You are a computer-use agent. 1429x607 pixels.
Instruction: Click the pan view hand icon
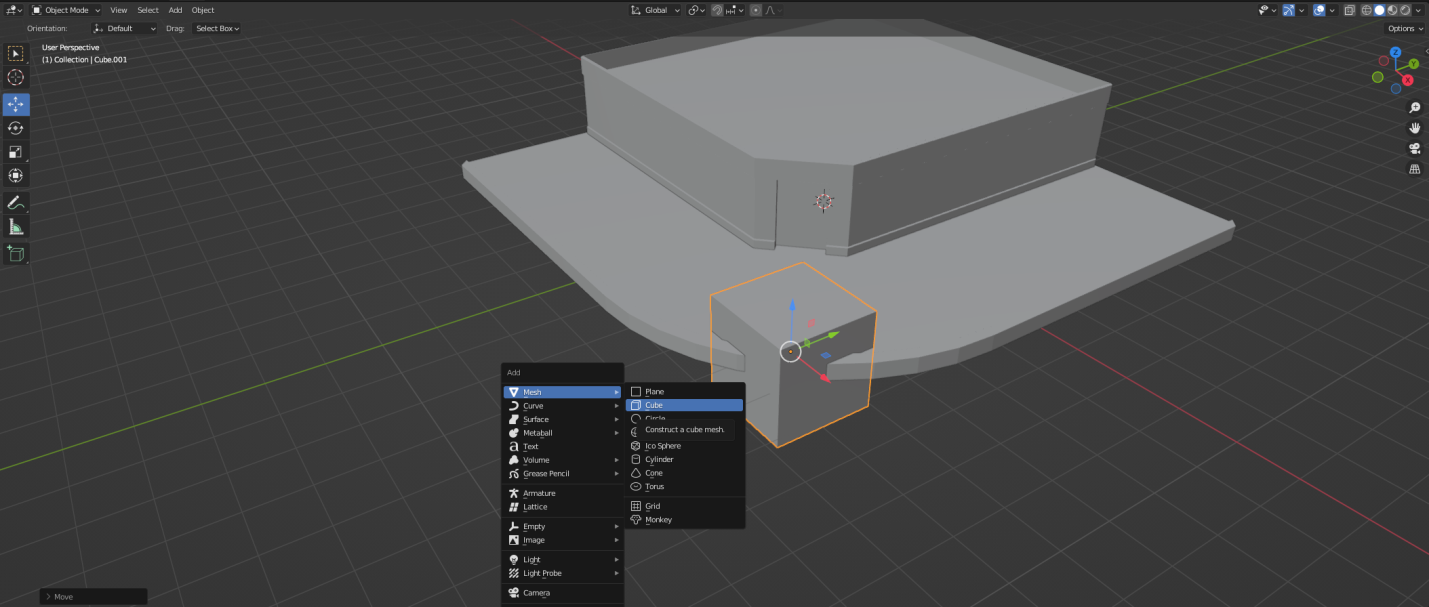coord(1415,128)
